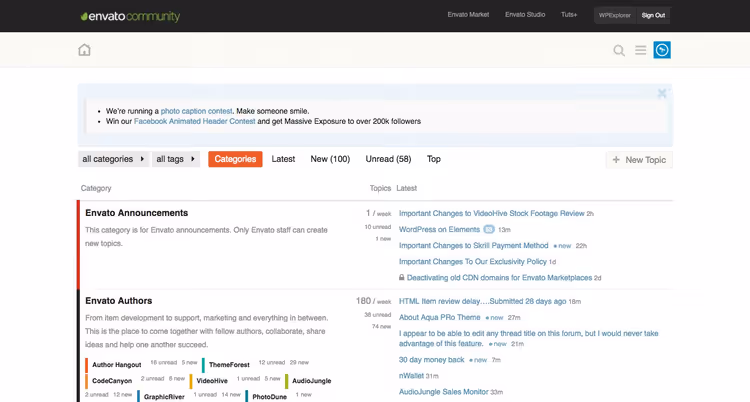The image size is (750, 402).
Task: Open the Unread (58) tab
Action: pos(388,159)
